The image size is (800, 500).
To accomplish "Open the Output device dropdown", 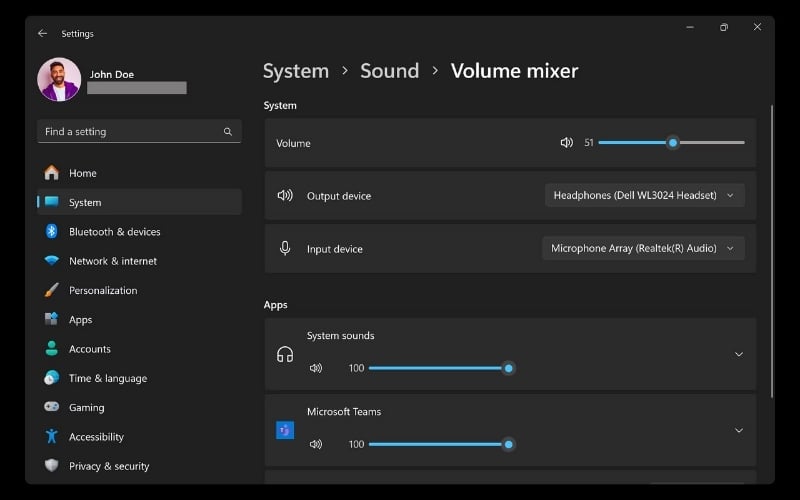I will coord(644,196).
